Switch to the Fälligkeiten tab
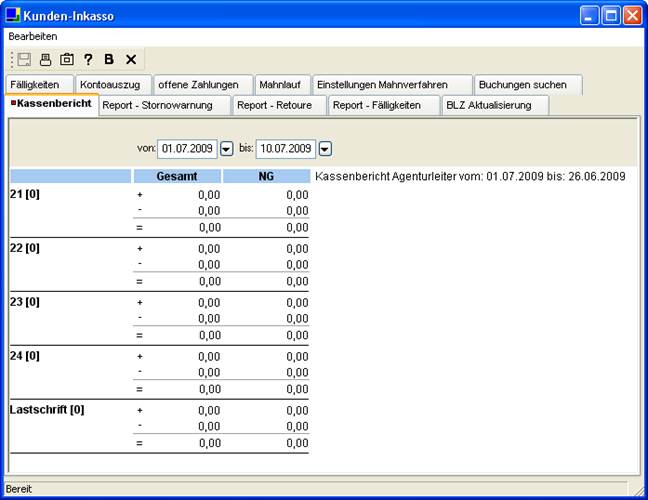 click(38, 85)
